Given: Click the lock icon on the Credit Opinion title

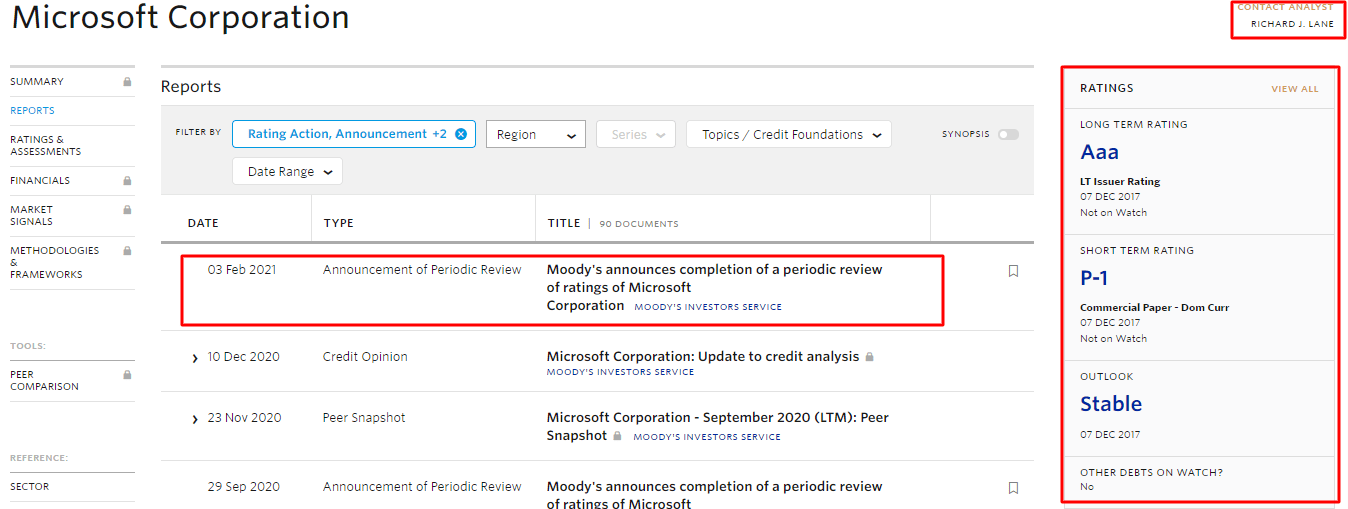Looking at the screenshot, I should (869, 357).
